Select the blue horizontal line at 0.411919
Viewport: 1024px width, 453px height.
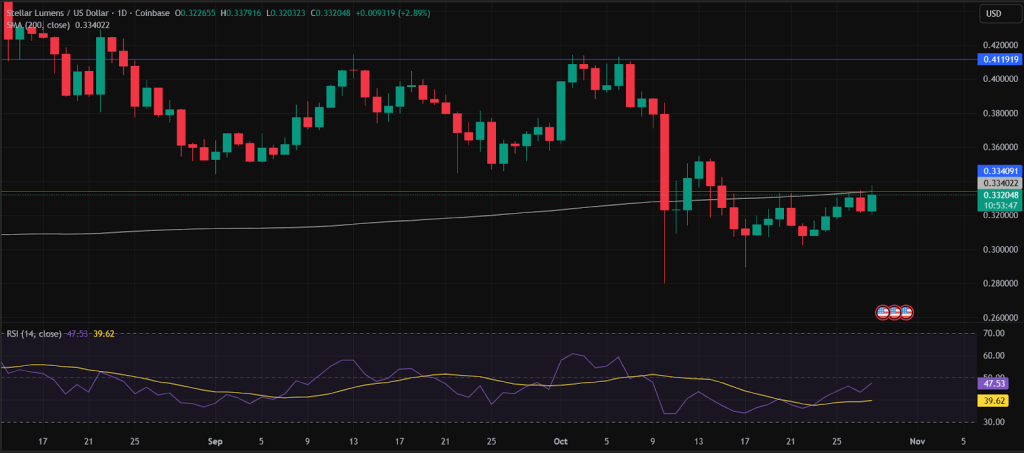(500, 60)
